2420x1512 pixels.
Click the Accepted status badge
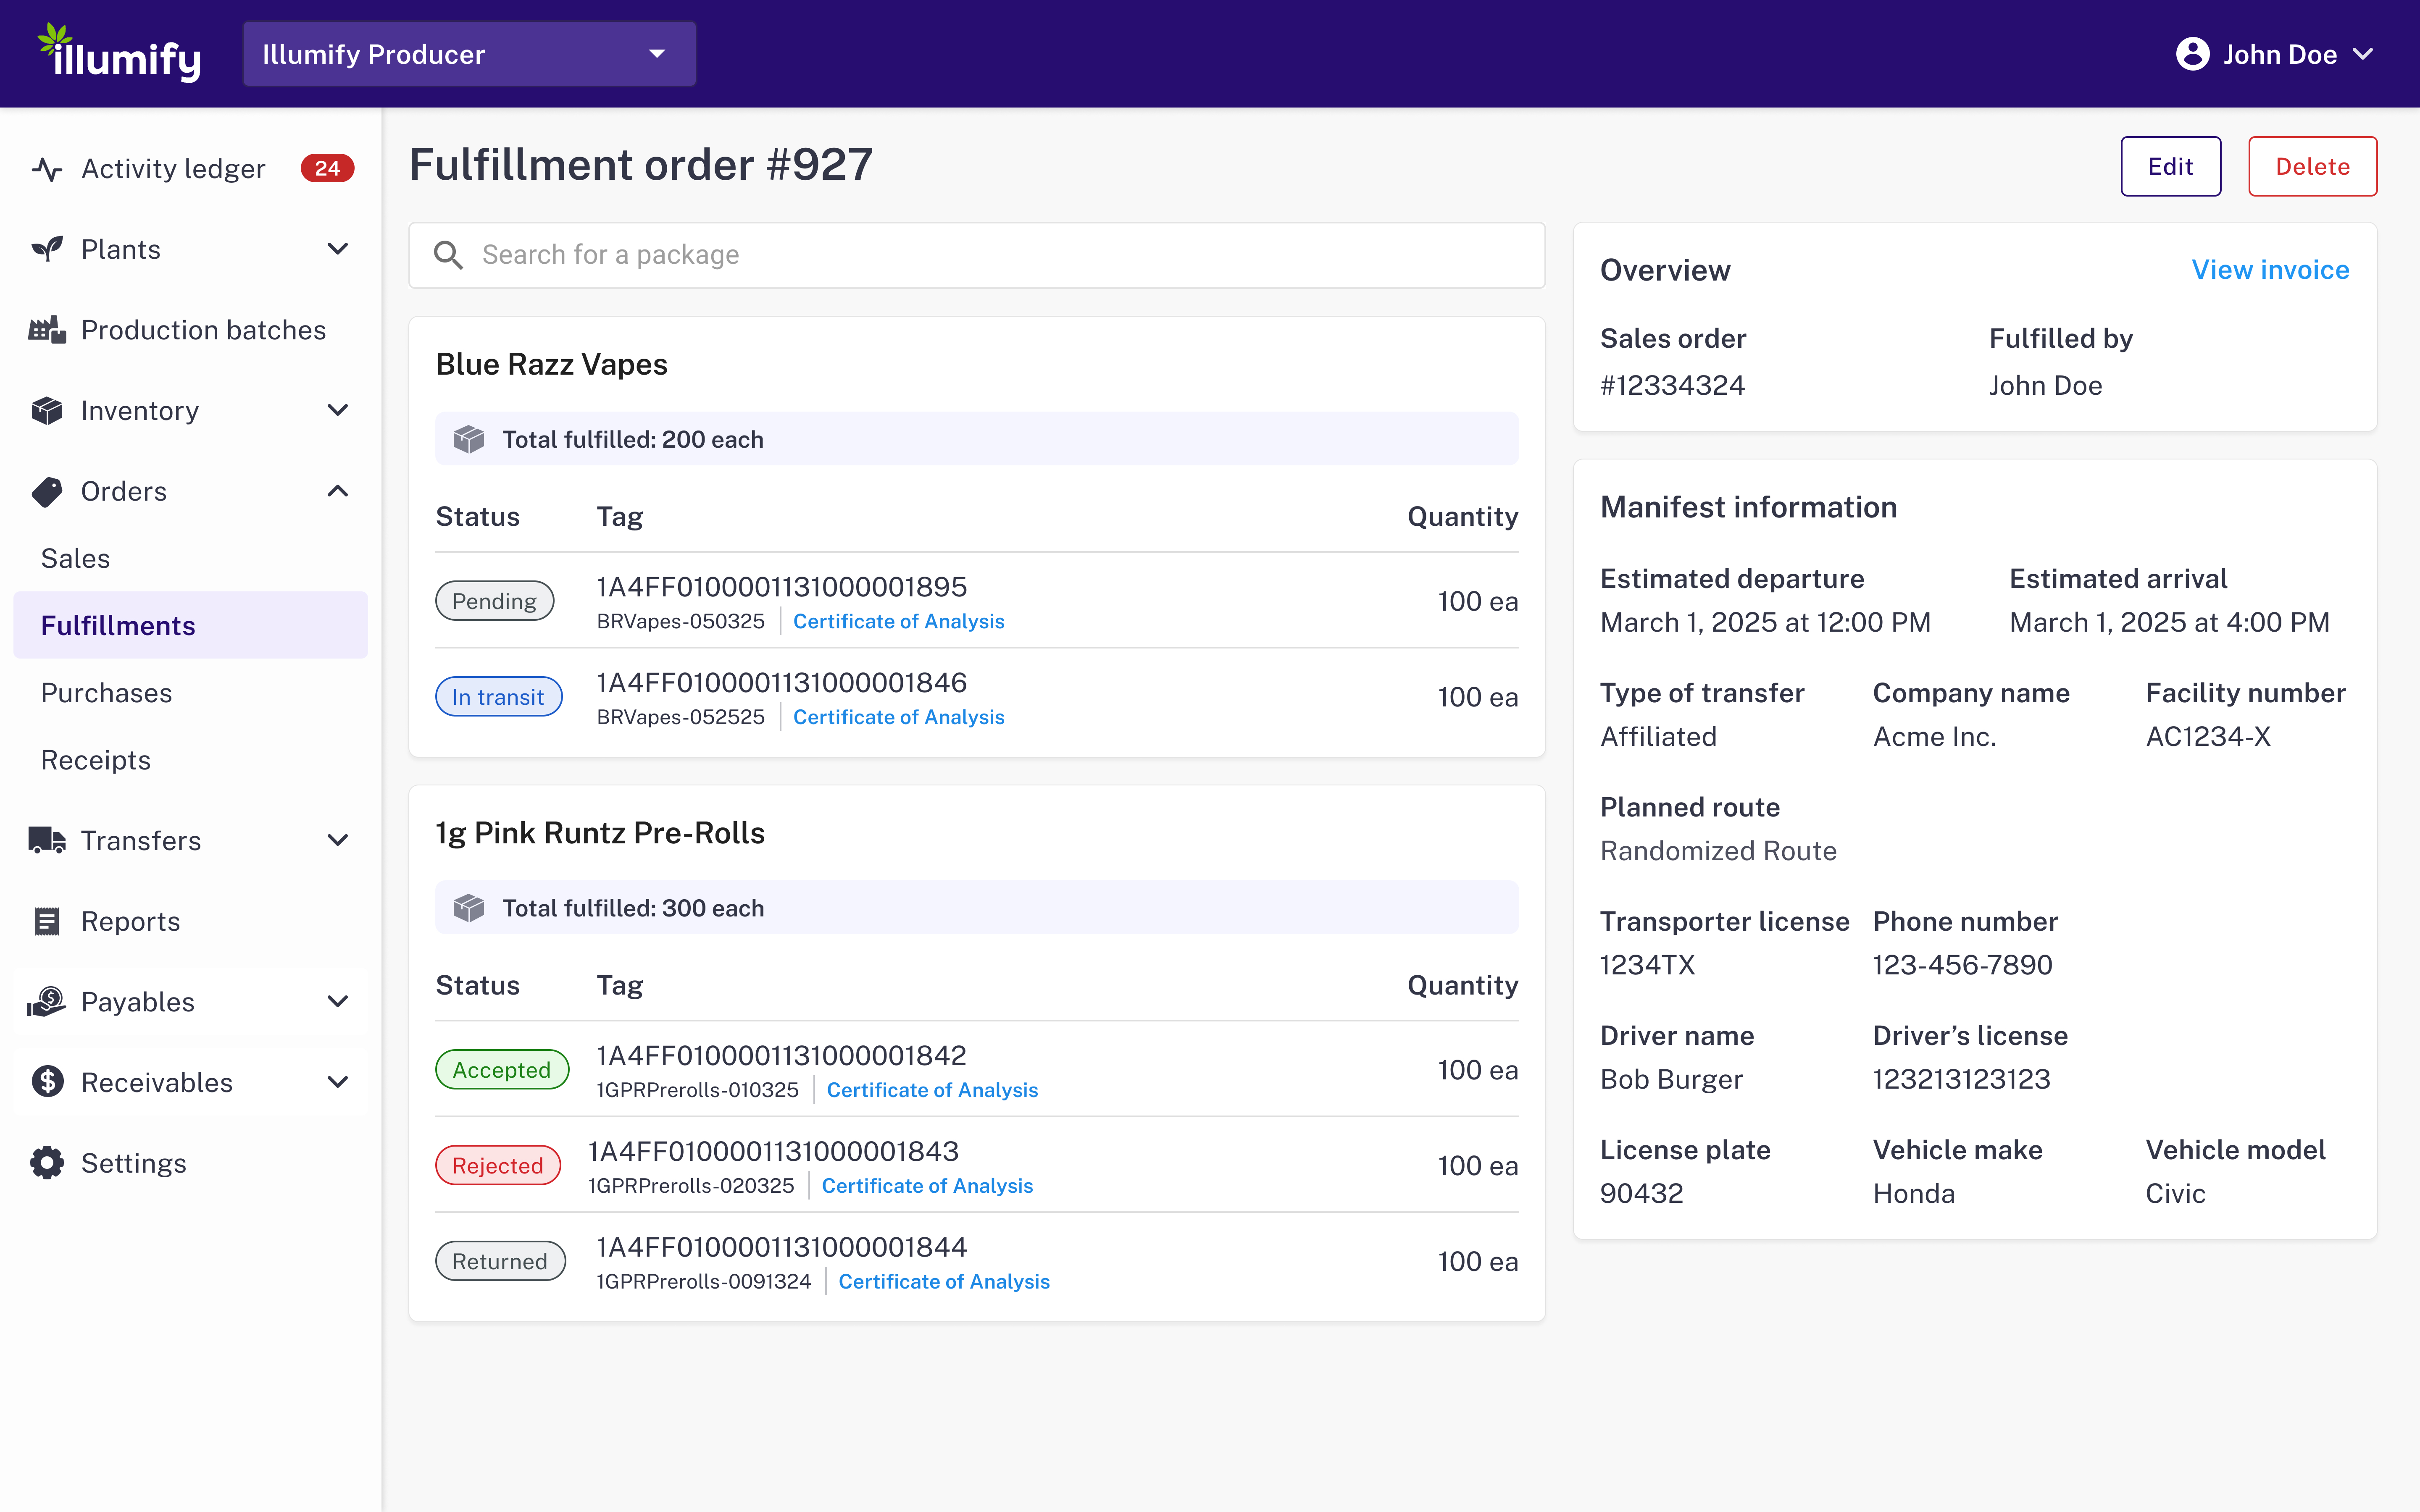502,1070
